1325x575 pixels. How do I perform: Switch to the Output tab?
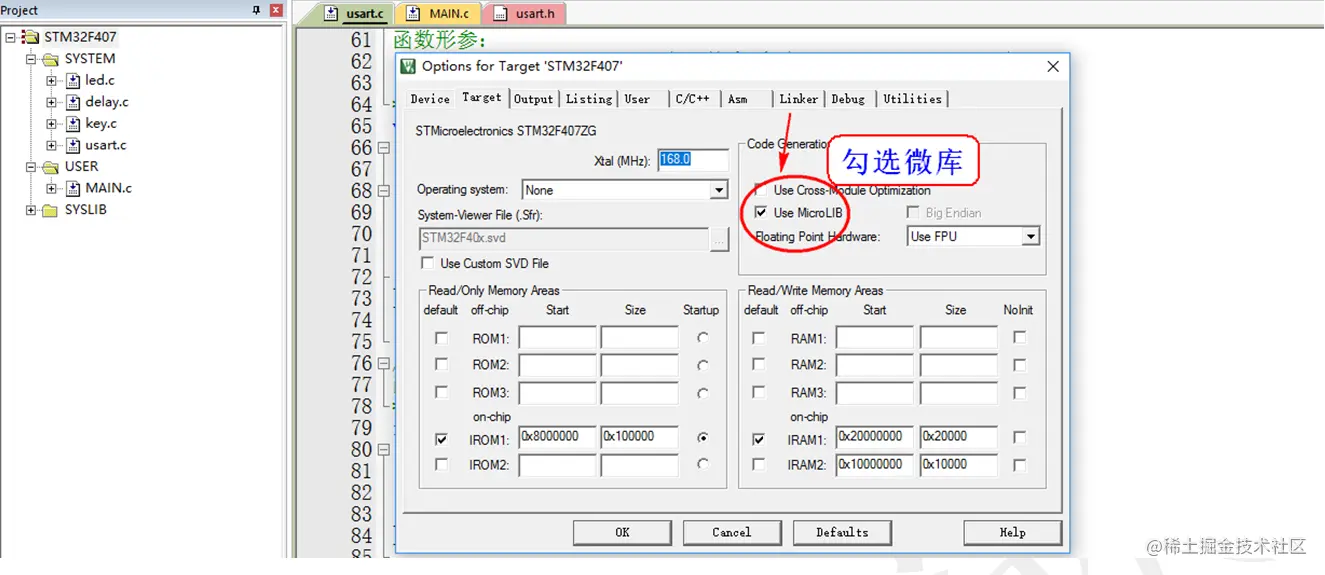(x=534, y=99)
